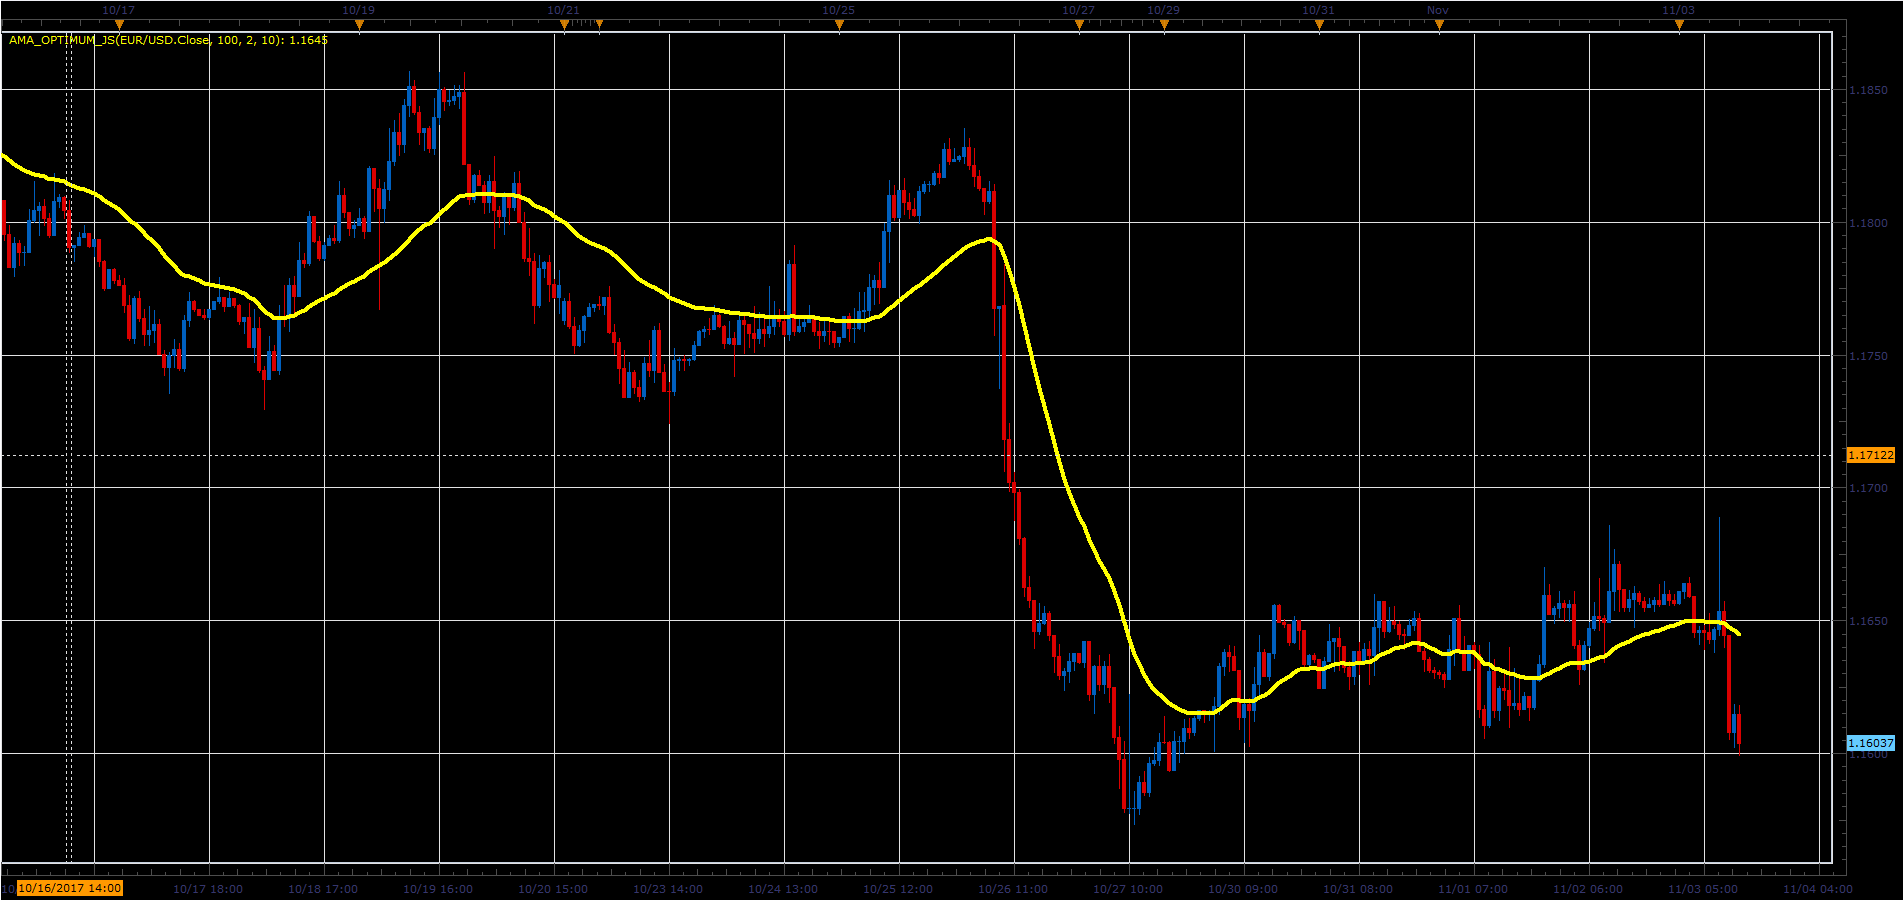The height and width of the screenshot is (900, 1903).
Task: Click the orange day marker under 10/17
Action: pyautogui.click(x=119, y=24)
